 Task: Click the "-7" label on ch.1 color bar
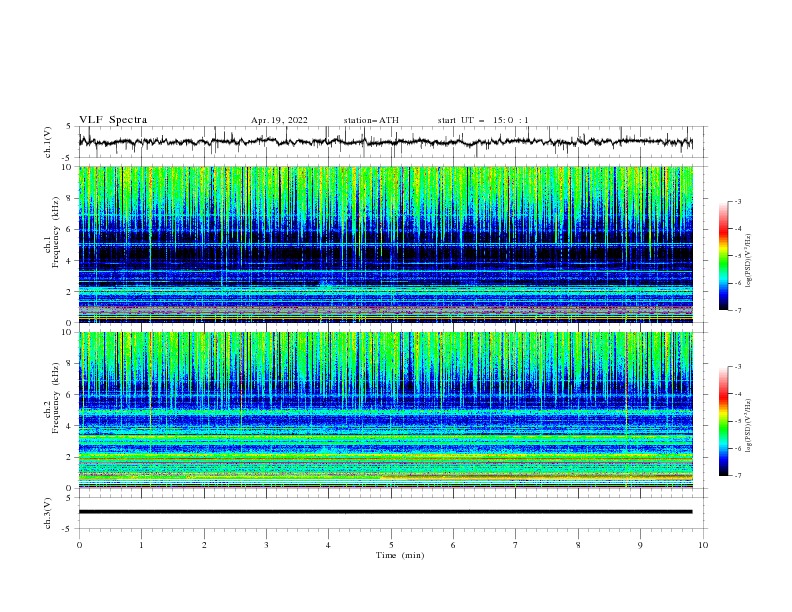(738, 310)
